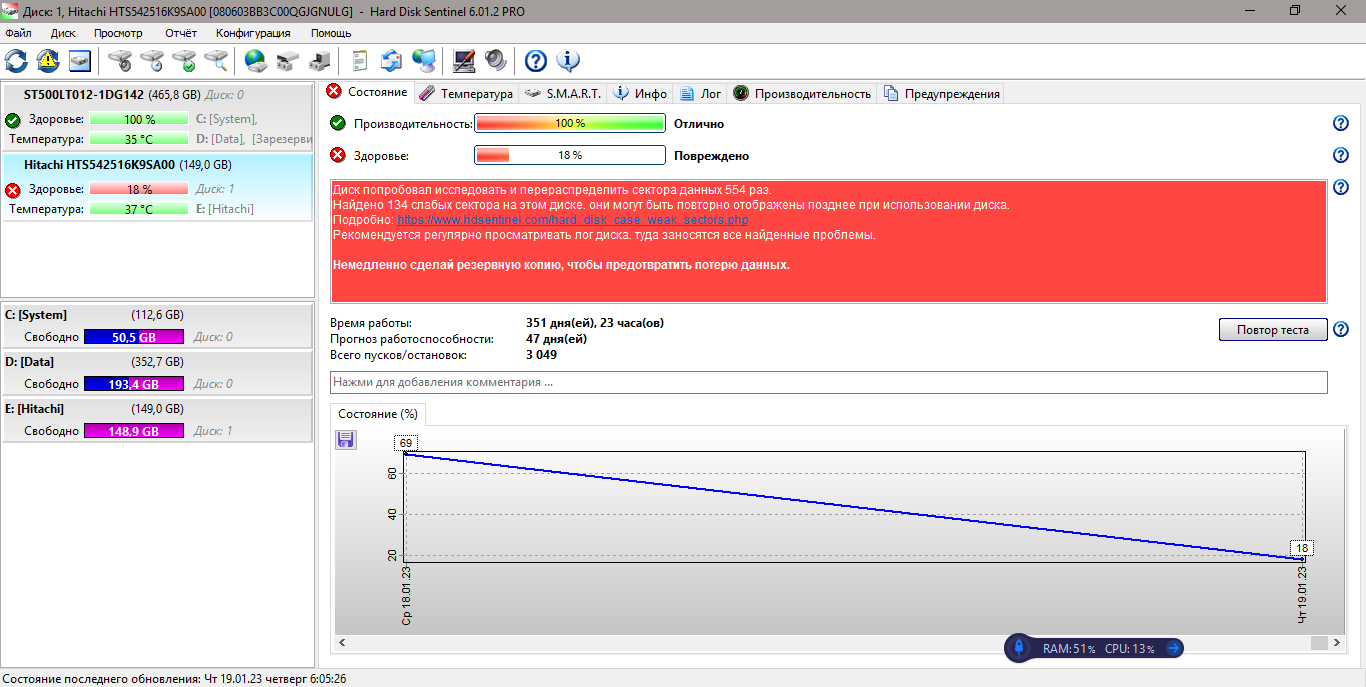Click the green check icon on ST500LT012 disk
1366x687 pixels.
pyautogui.click(x=13, y=120)
